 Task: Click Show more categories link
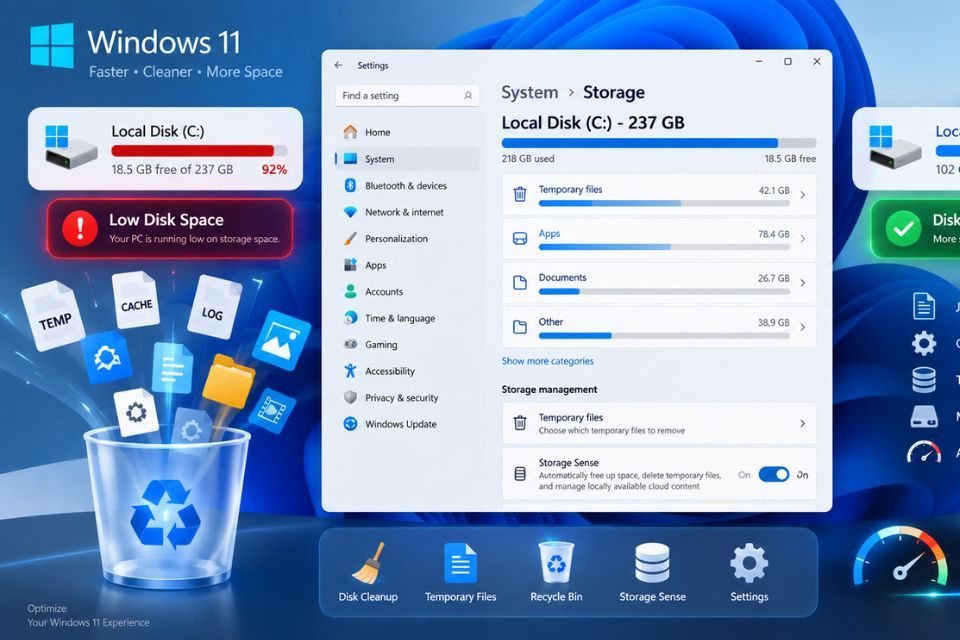click(547, 361)
